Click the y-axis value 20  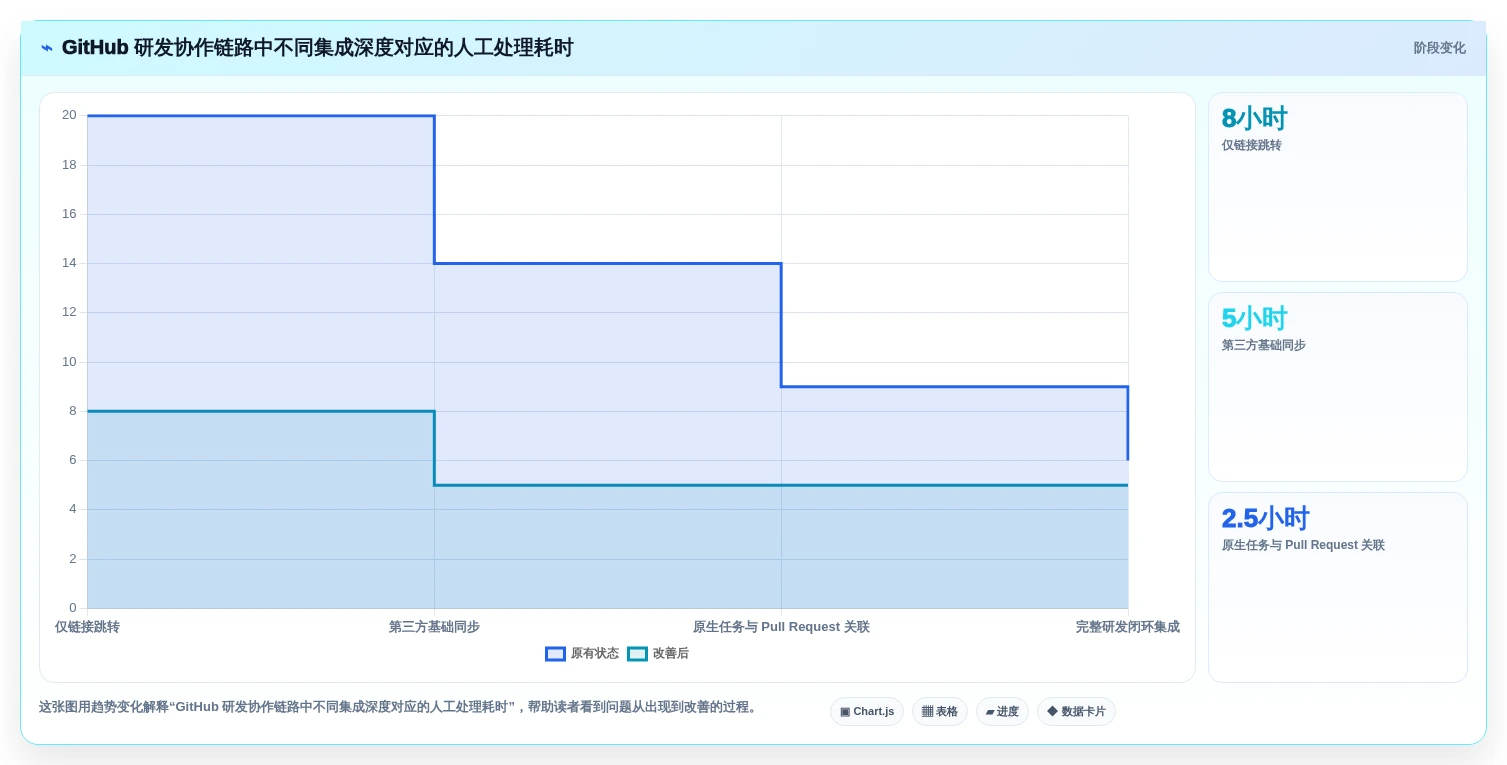point(69,115)
